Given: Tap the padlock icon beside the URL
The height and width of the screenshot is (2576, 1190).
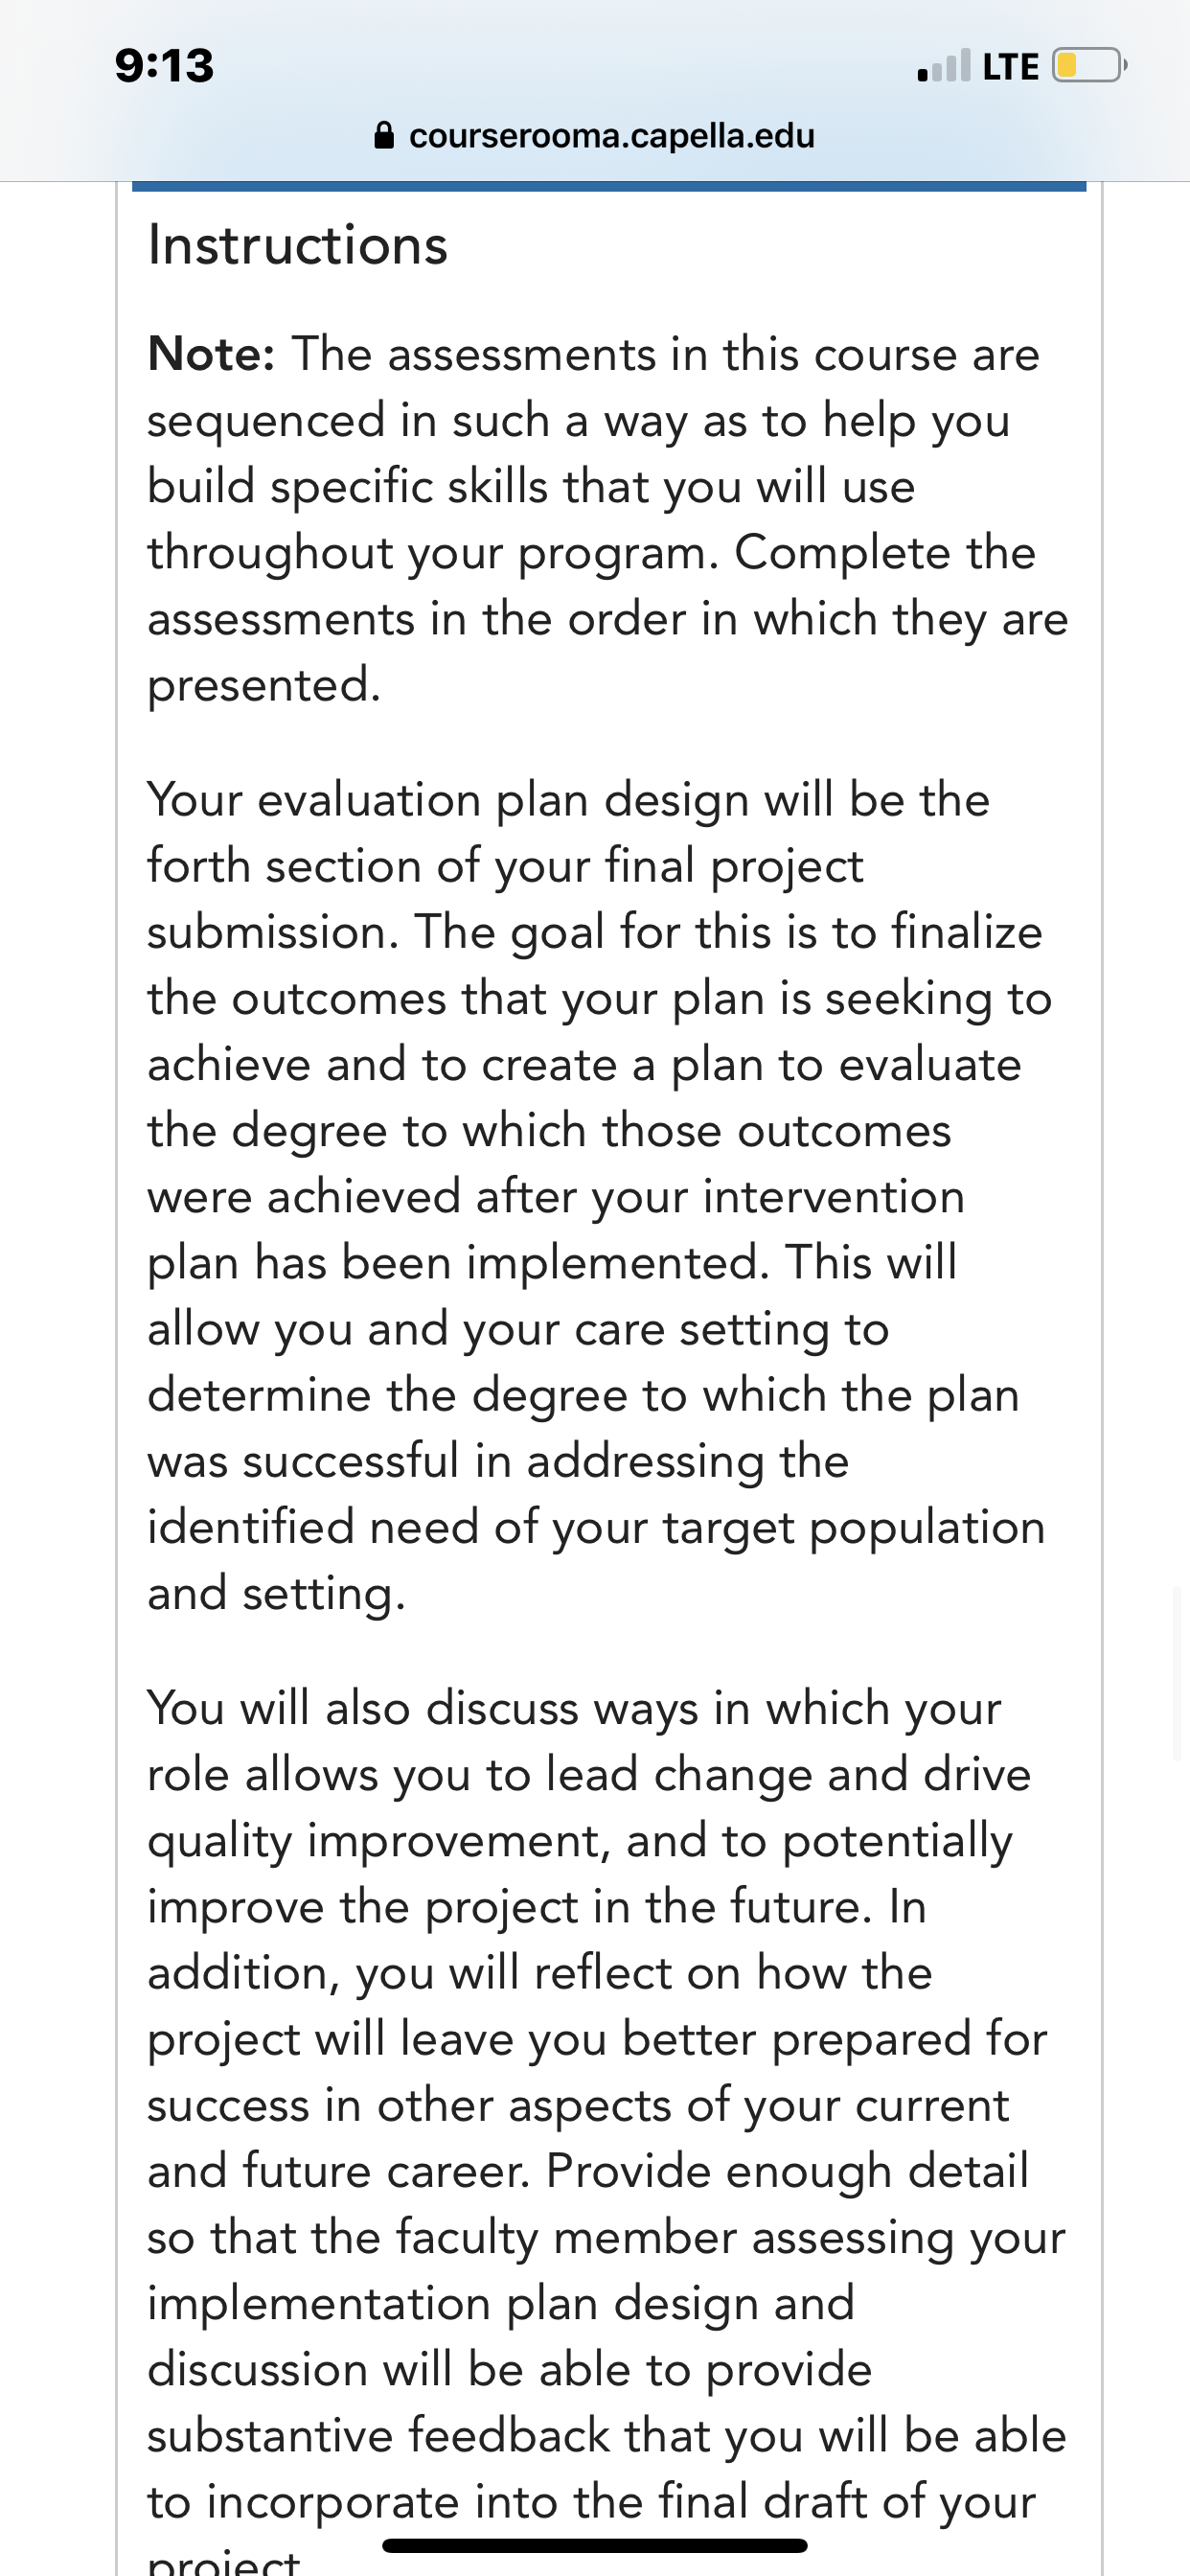Looking at the screenshot, I should 384,135.
